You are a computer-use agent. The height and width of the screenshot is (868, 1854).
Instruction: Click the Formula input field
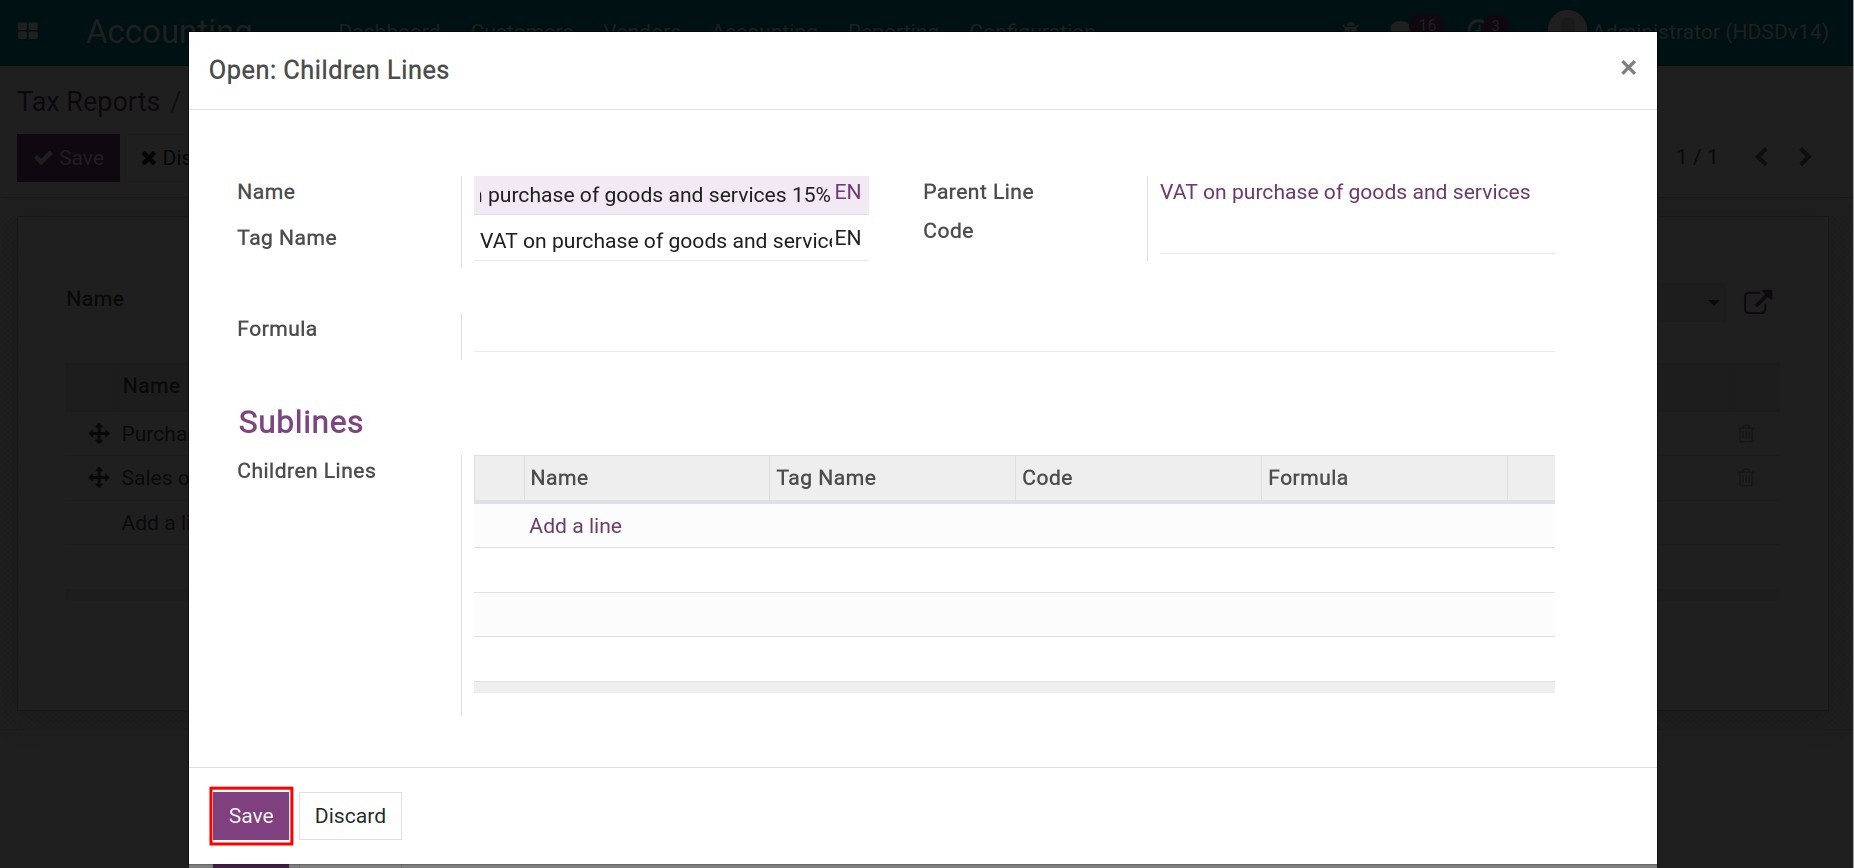pos(1014,332)
